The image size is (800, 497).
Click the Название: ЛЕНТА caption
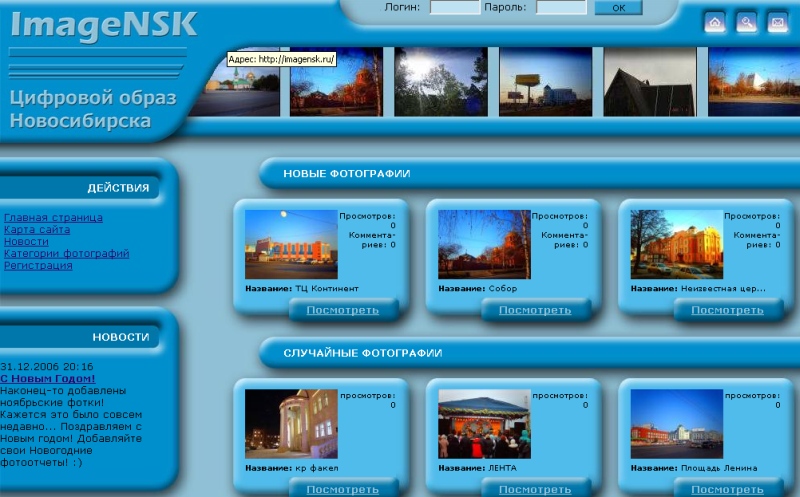point(478,468)
